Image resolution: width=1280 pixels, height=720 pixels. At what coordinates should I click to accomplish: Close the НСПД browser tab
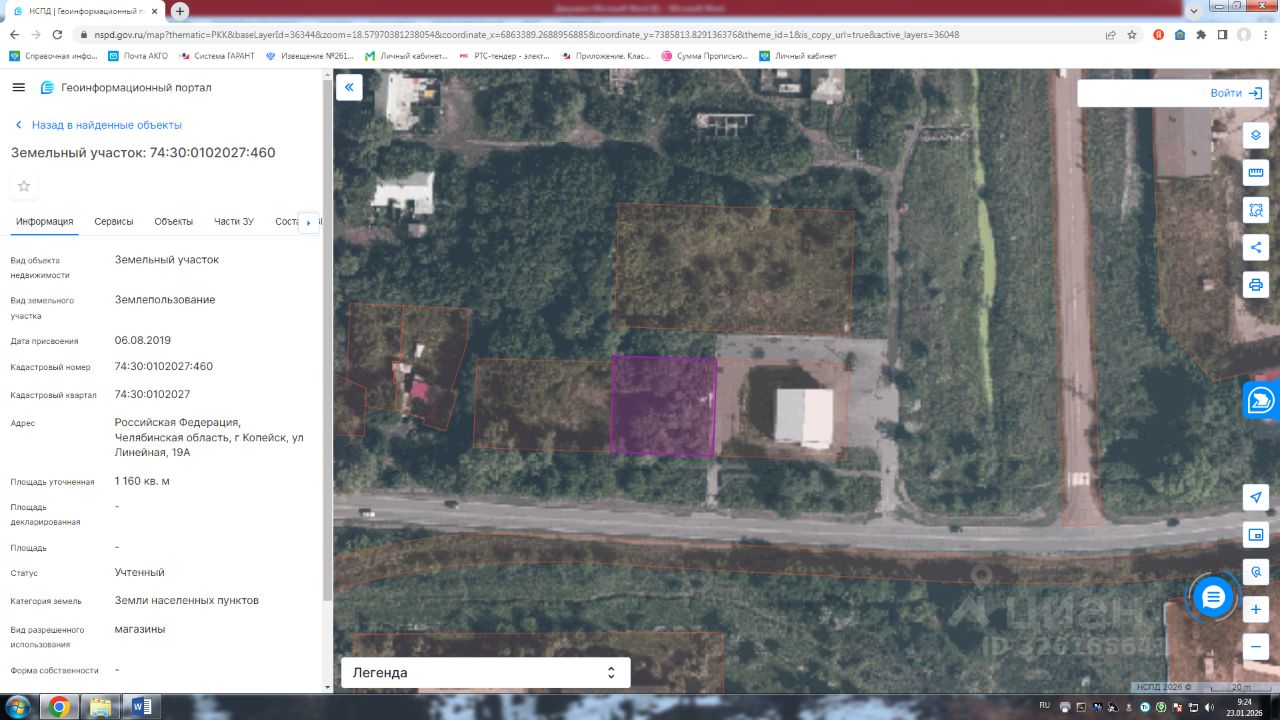pyautogui.click(x=156, y=11)
